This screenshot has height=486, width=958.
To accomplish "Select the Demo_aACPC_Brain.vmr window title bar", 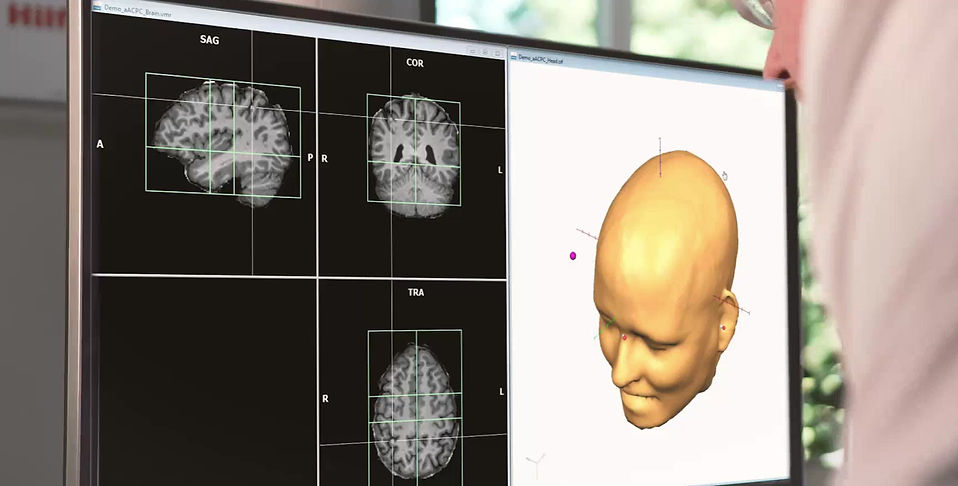I will click(298, 29).
